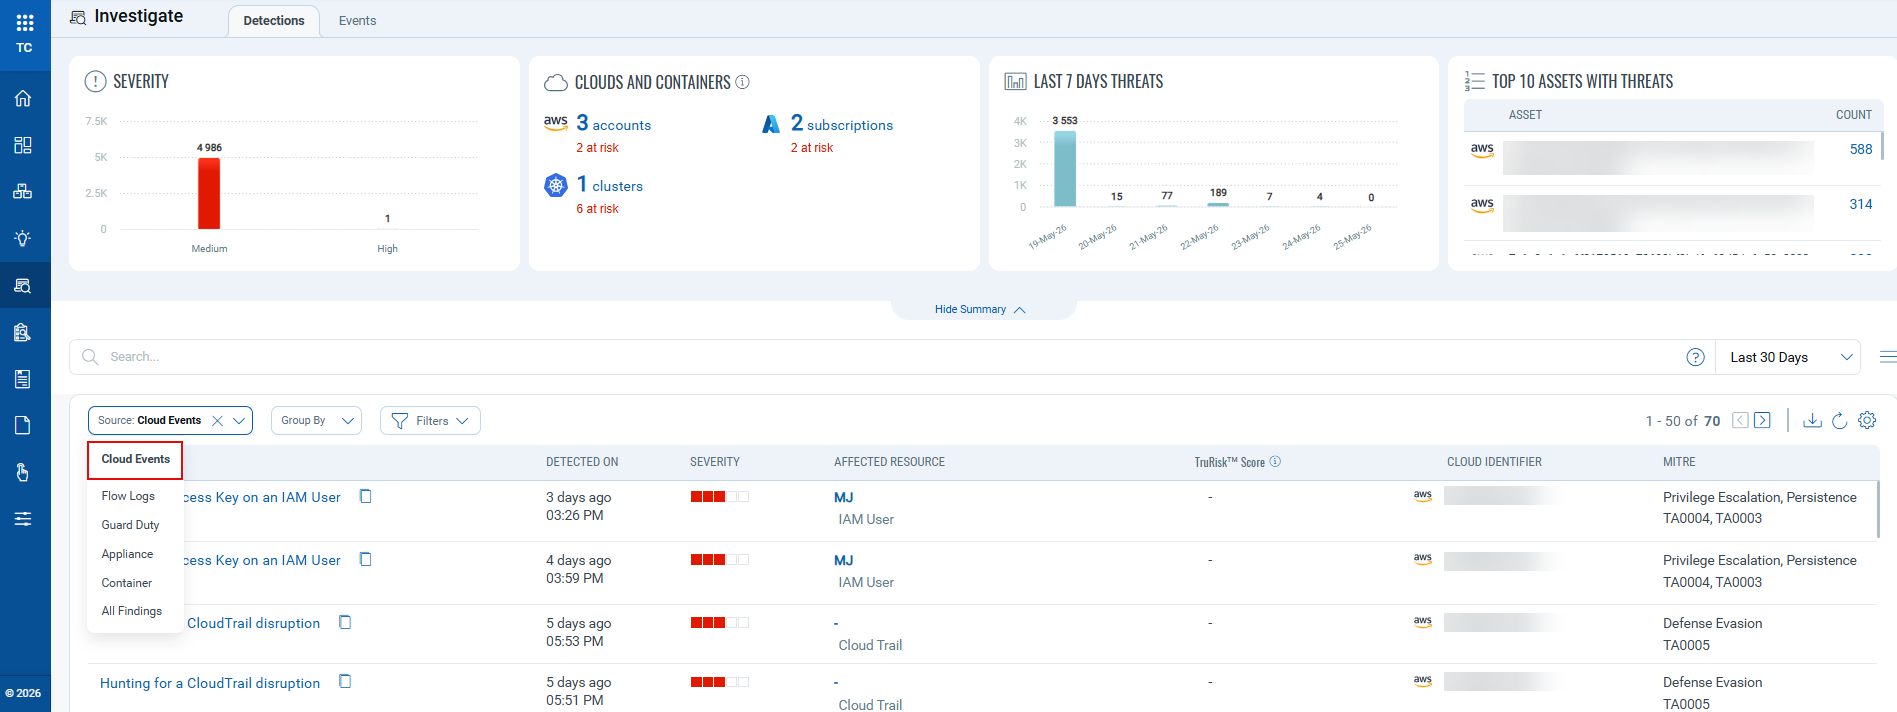This screenshot has height=712, width=1897.
Task: Choose Appliance from source list
Action: coord(127,554)
